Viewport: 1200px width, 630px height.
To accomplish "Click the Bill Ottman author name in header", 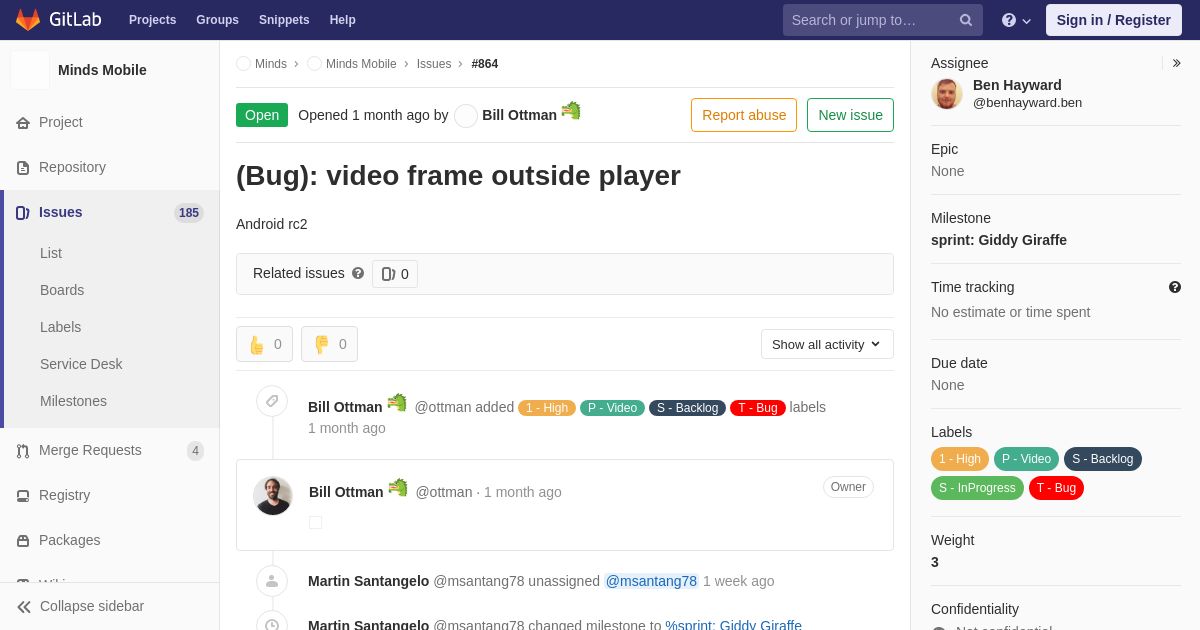I will (519, 115).
